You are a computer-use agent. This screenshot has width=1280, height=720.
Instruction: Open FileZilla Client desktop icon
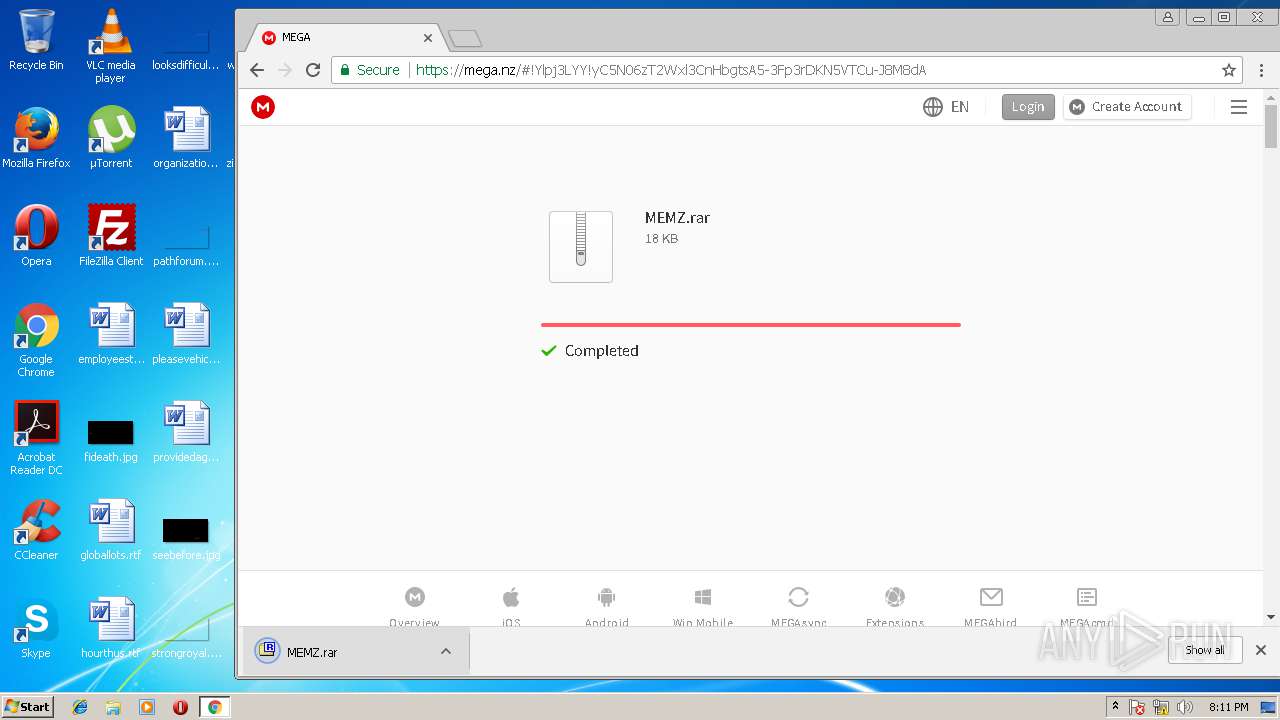coord(110,236)
